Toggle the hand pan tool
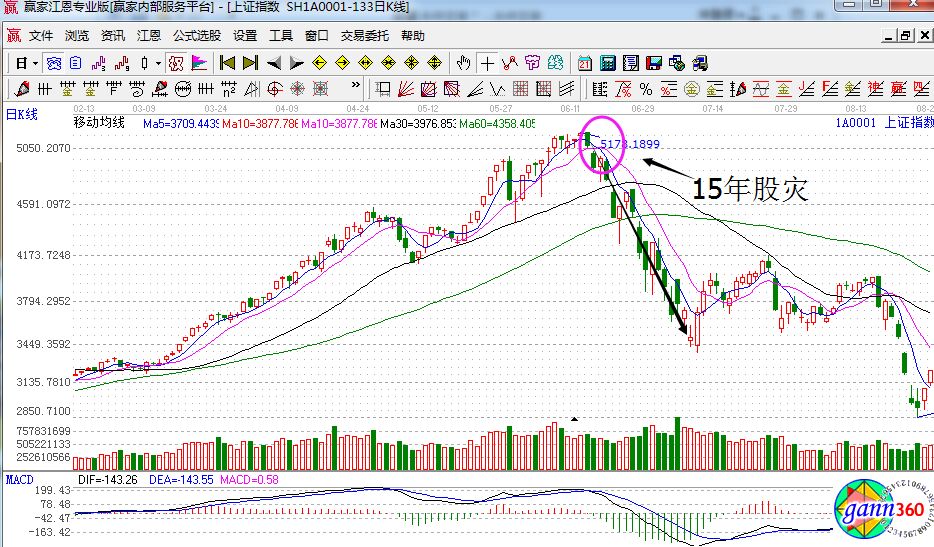 click(463, 63)
